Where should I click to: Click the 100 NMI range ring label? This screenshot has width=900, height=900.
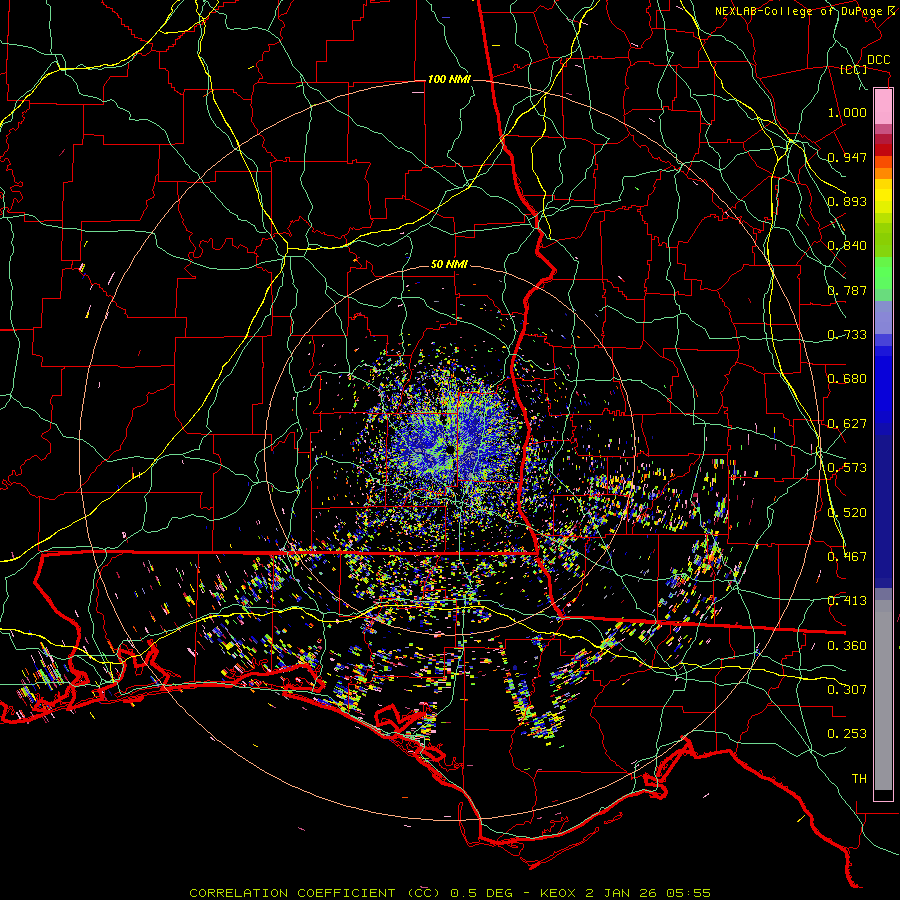tap(449, 79)
